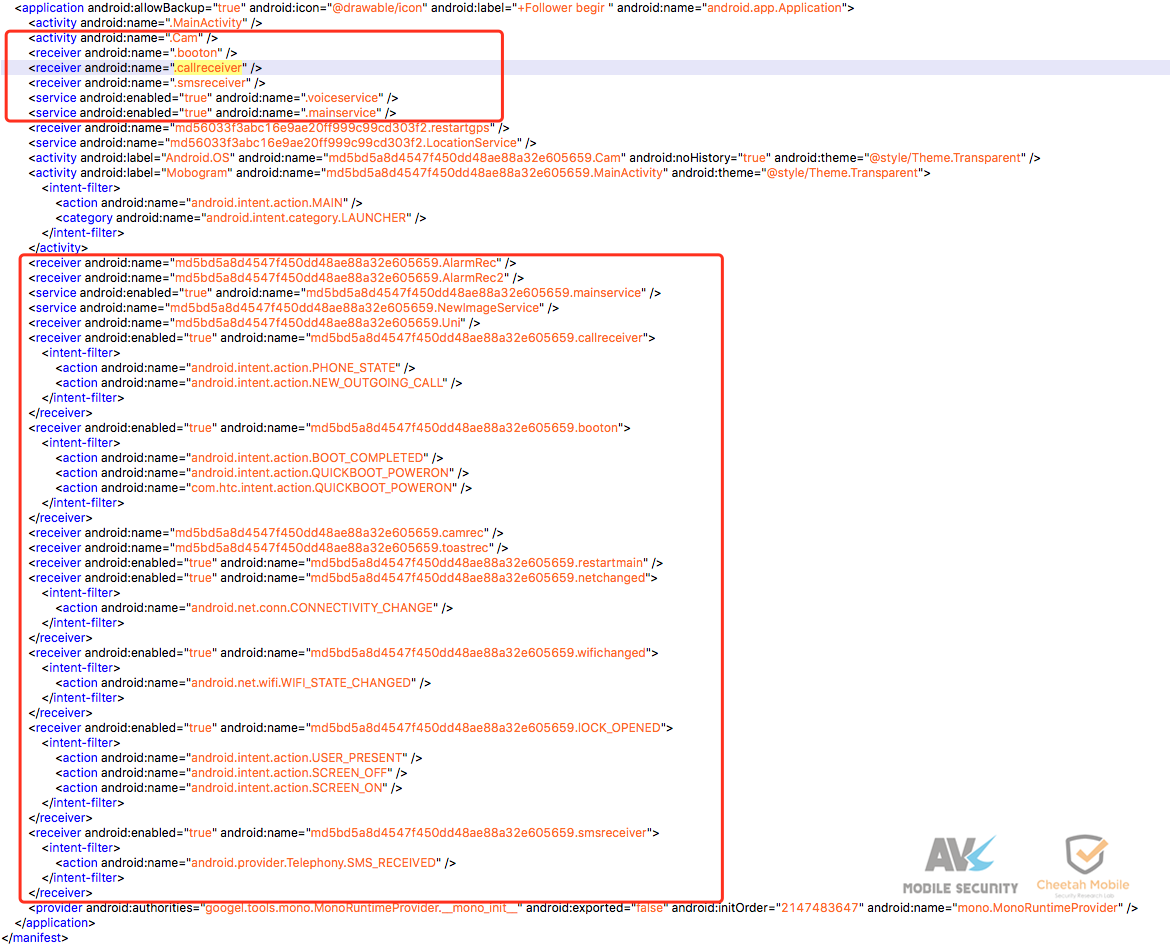Click the receiver name ending in ".netchanged"
Screen dimensions: 1170x946
[478, 577]
